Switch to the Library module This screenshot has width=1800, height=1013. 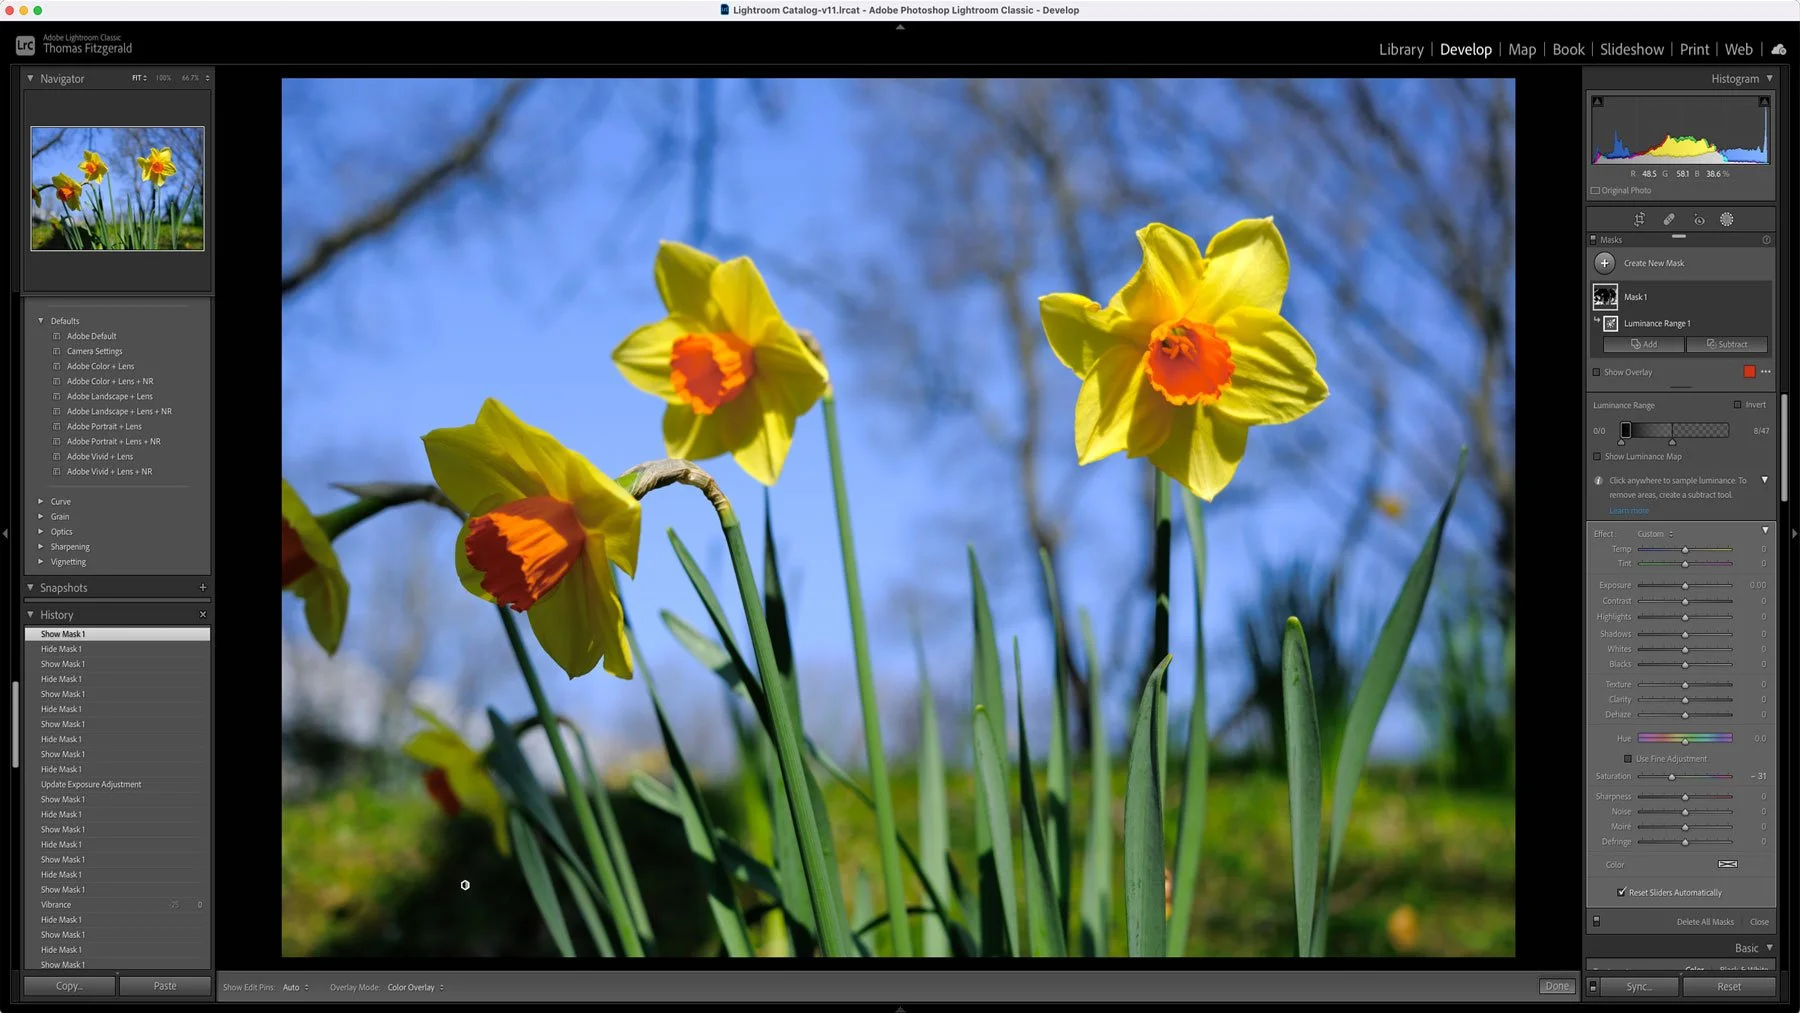click(x=1401, y=49)
